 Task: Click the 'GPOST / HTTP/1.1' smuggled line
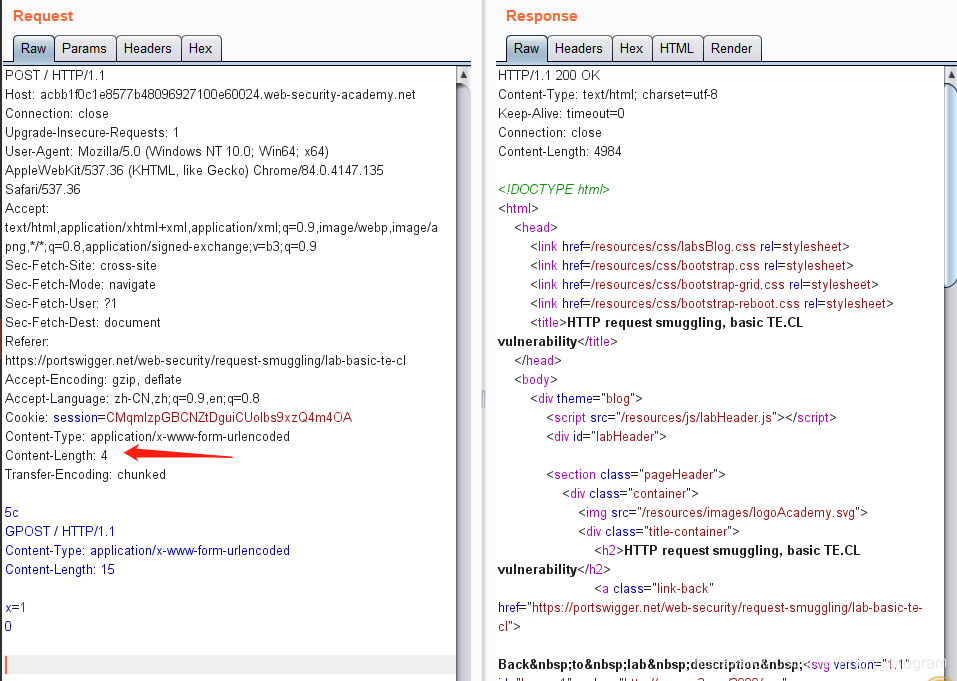pyautogui.click(x=60, y=531)
